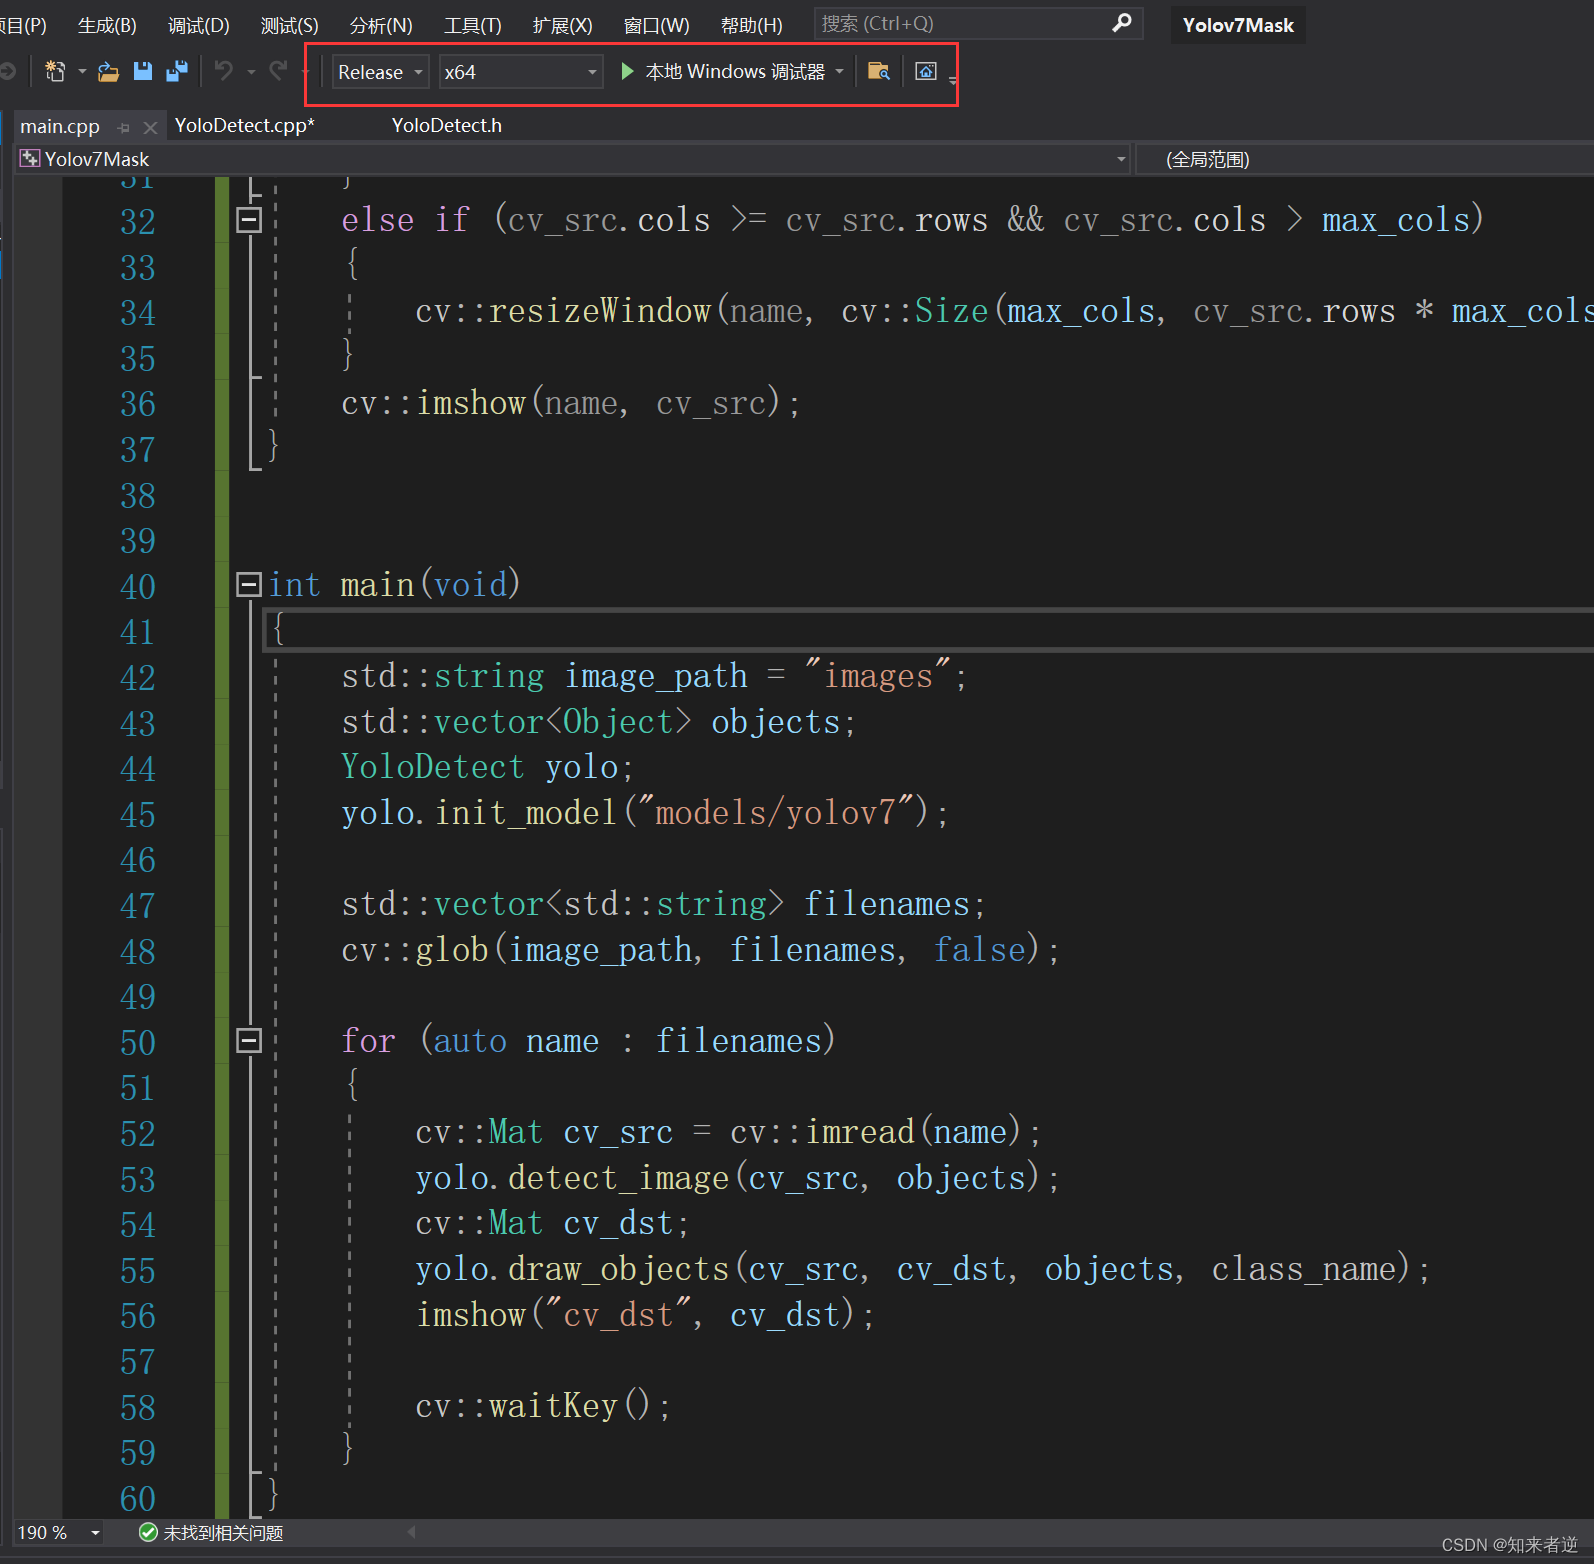The height and width of the screenshot is (1564, 1594).
Task: Start the local Windows debugger
Action: (x=722, y=72)
